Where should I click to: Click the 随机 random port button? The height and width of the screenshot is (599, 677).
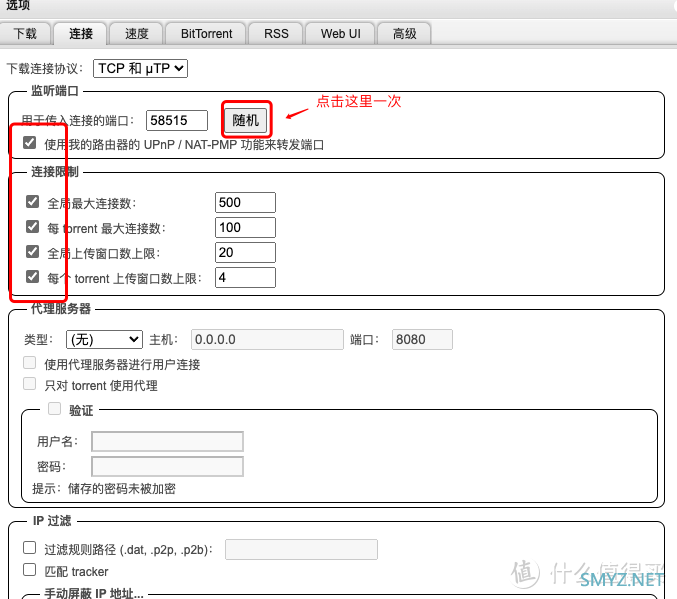(246, 120)
